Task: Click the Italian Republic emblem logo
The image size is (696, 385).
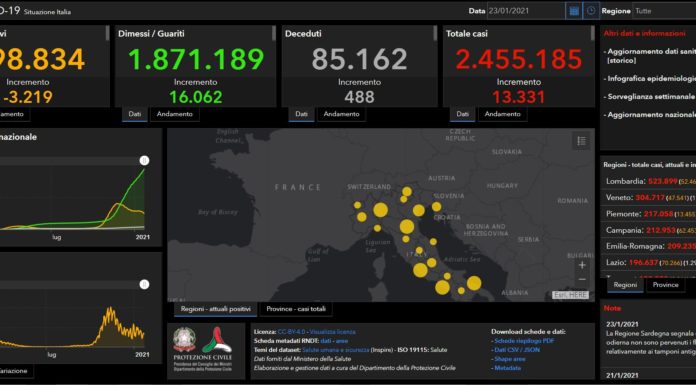Action: [184, 340]
